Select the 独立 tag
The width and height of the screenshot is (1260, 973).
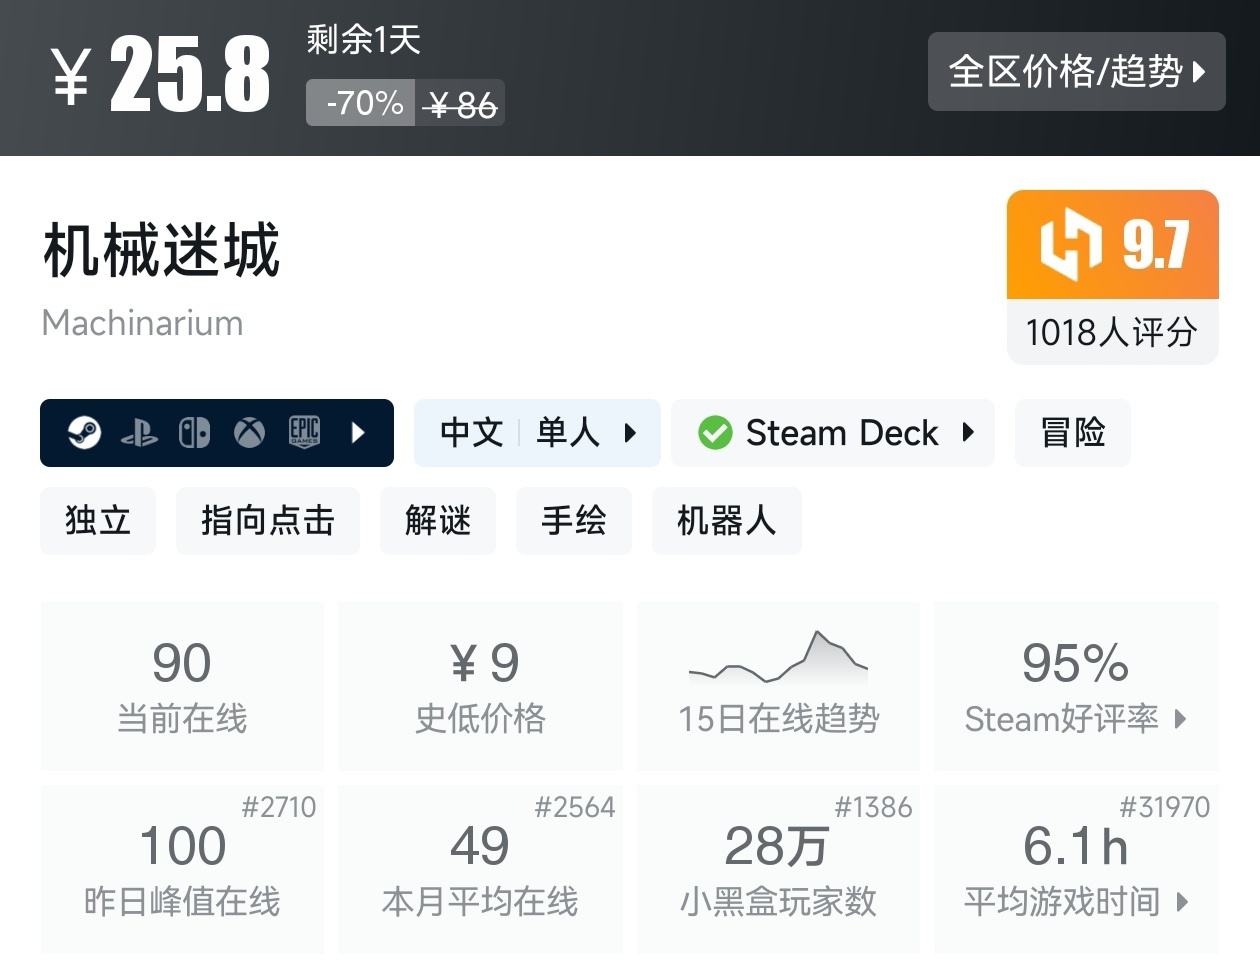pyautogui.click(x=98, y=521)
